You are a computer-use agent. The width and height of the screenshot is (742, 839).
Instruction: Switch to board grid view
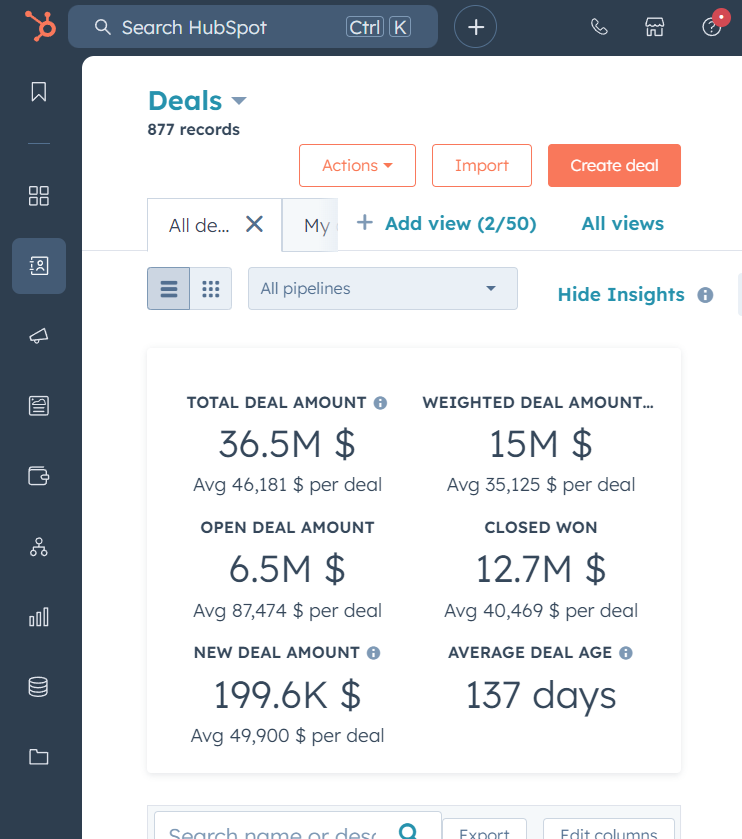point(210,289)
